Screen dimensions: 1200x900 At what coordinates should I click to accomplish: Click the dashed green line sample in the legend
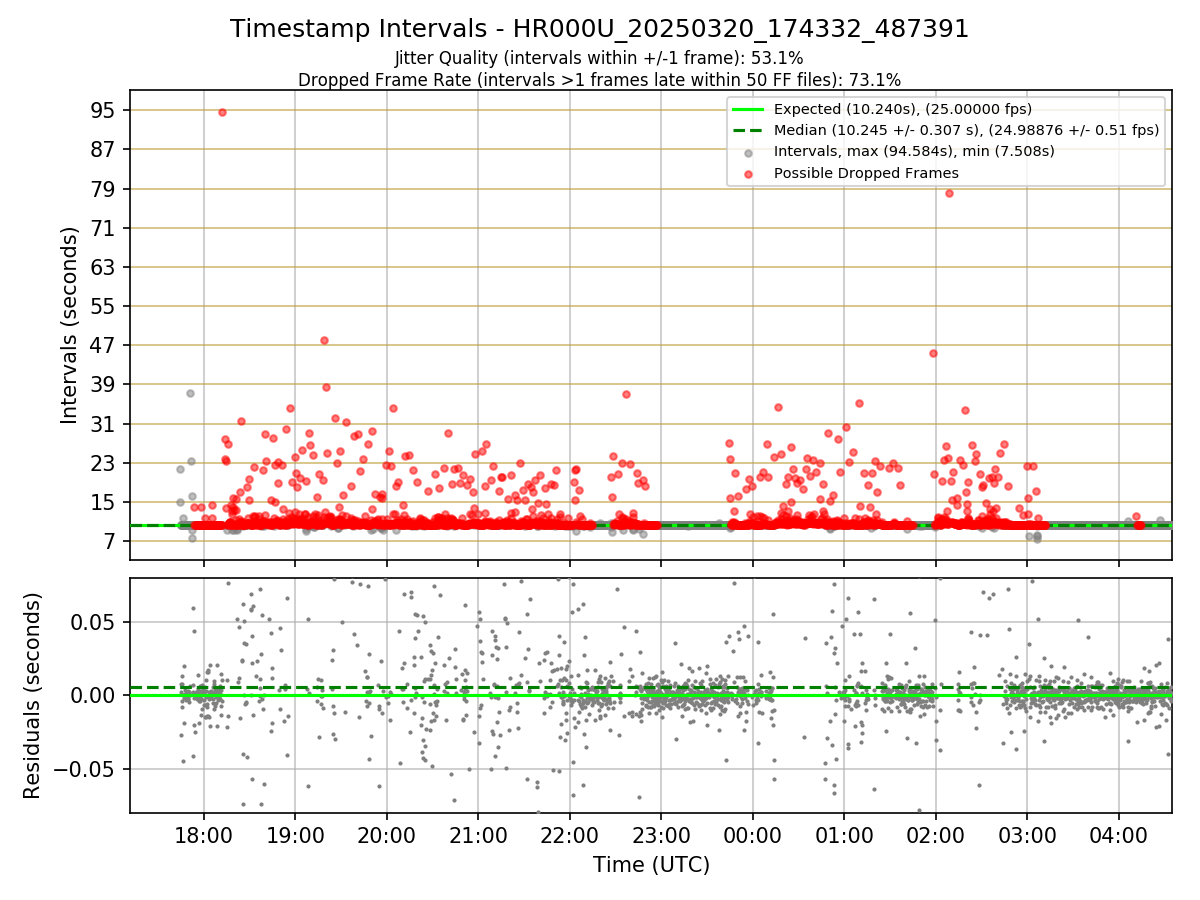pos(749,130)
